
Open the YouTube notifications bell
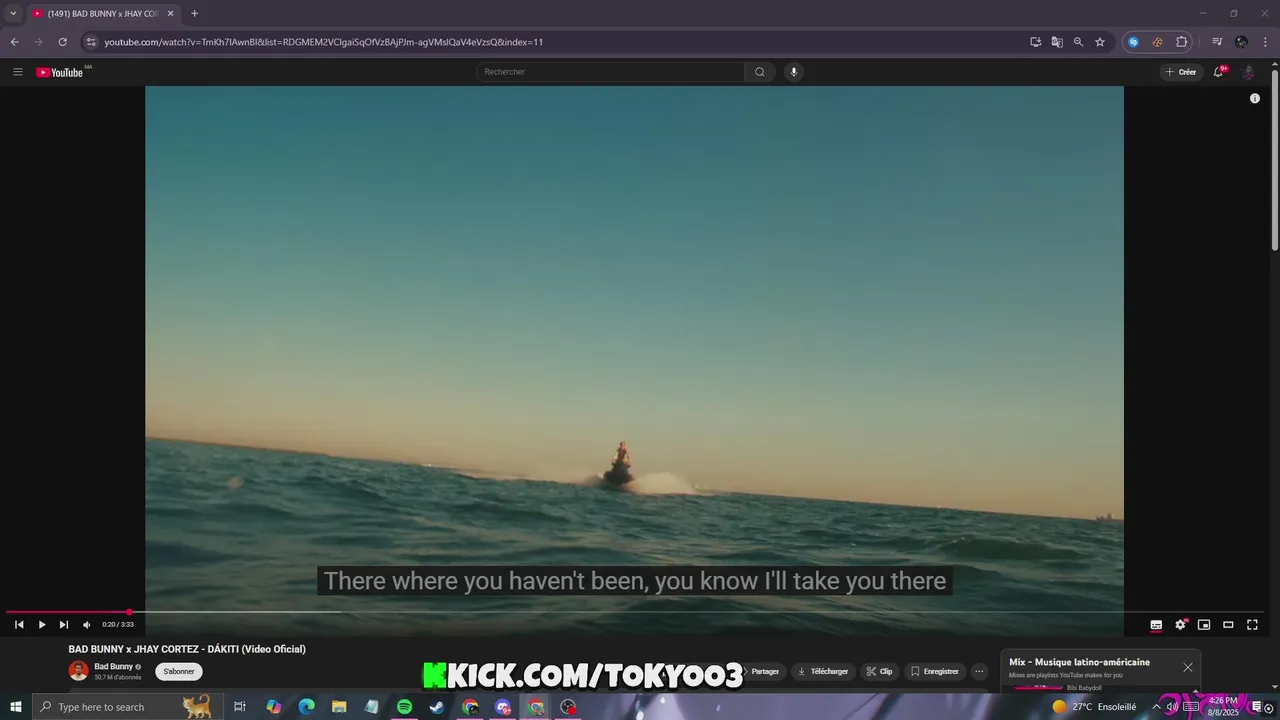pos(1218,72)
